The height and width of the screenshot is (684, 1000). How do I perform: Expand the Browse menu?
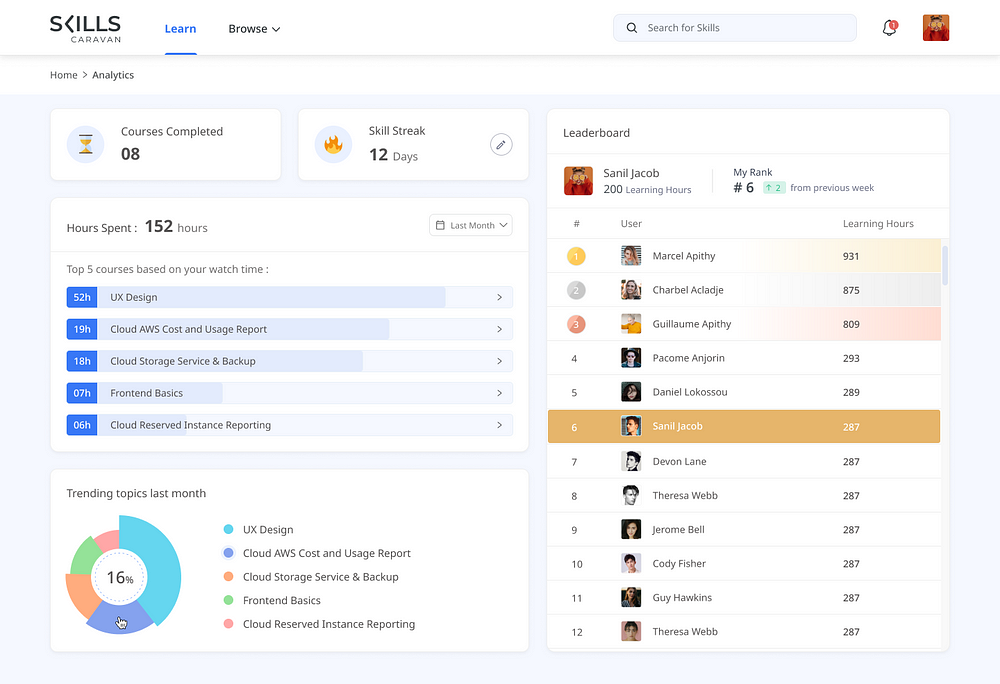point(254,29)
